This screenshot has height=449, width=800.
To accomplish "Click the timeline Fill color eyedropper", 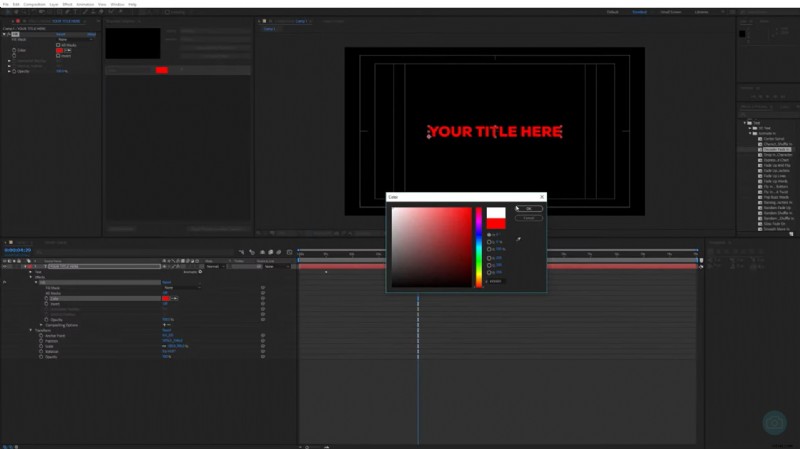I will pyautogui.click(x=174, y=298).
